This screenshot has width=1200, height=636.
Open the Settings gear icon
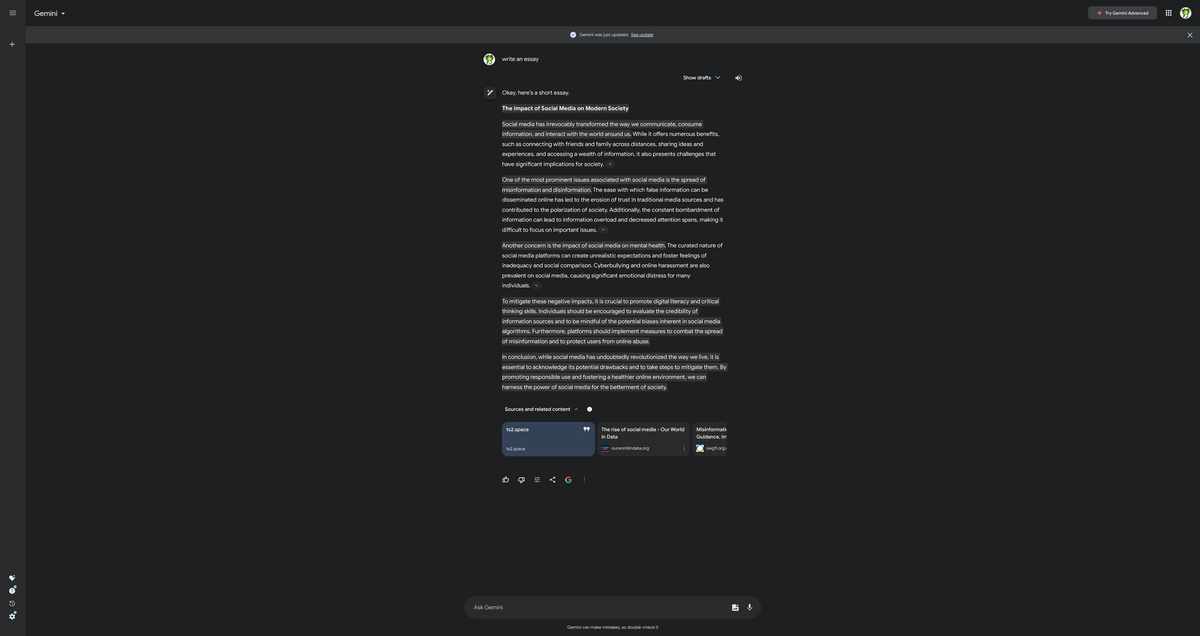pyautogui.click(x=12, y=616)
